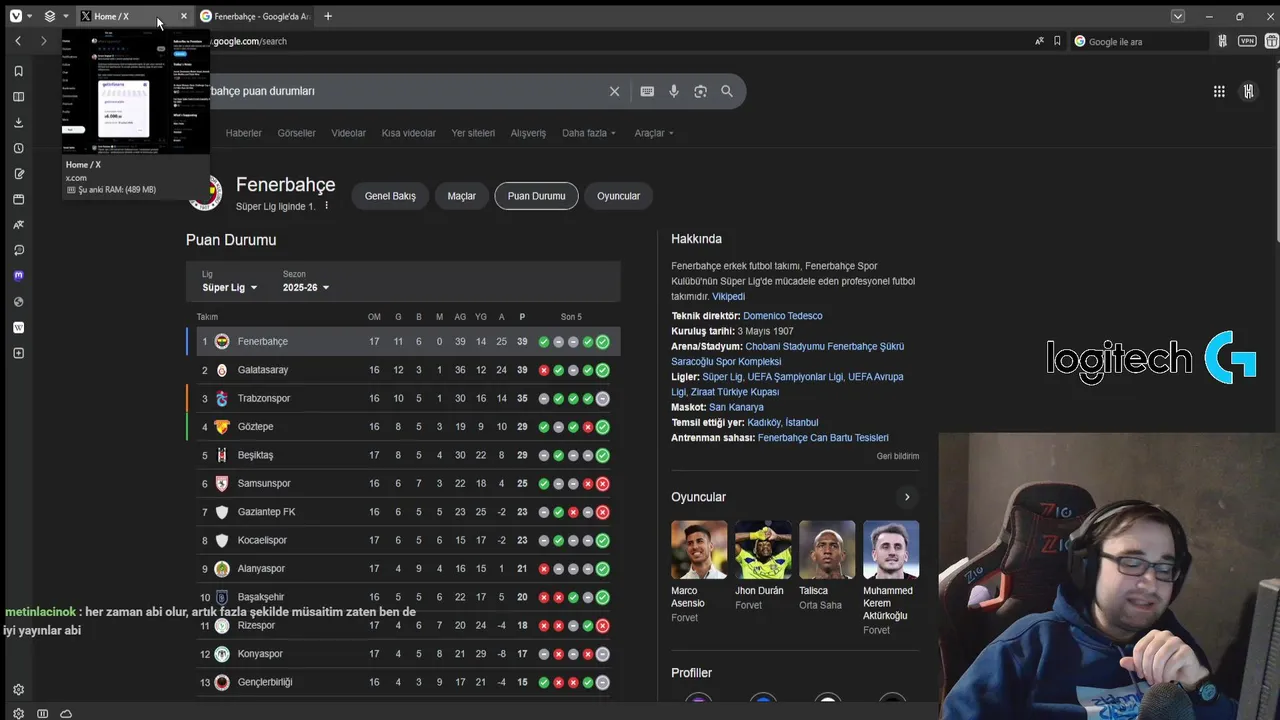Image resolution: width=1280 pixels, height=720 pixels.
Task: Bookmark this page from address bar
Action: click(1057, 41)
